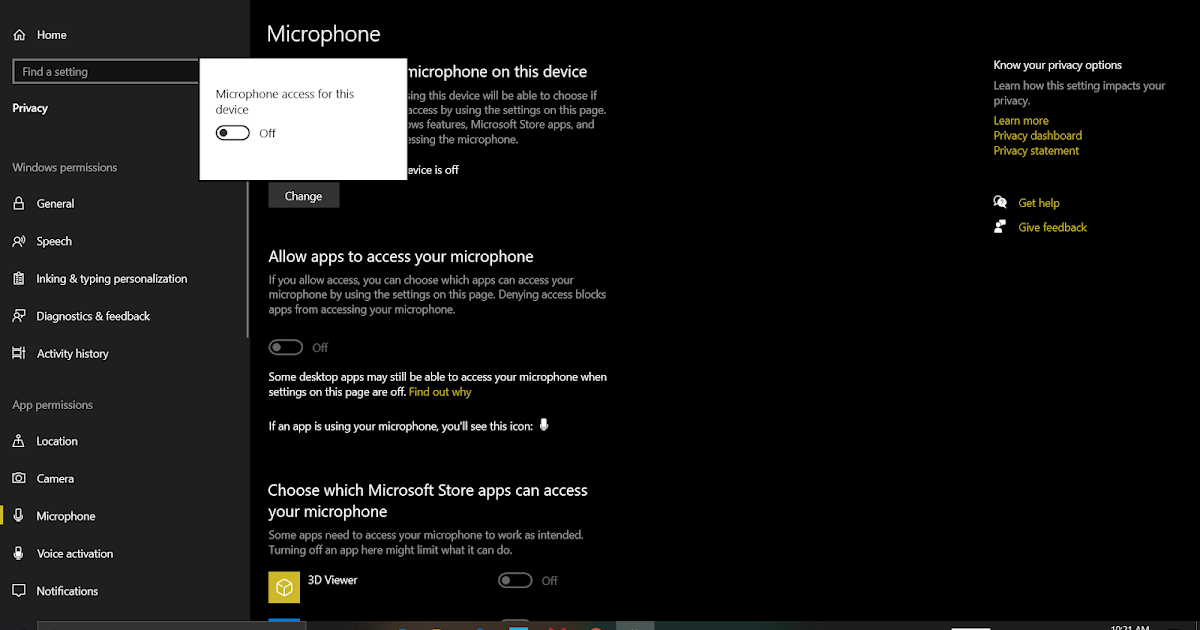Toggle 'Microphone access for this device' switch

point(231,132)
